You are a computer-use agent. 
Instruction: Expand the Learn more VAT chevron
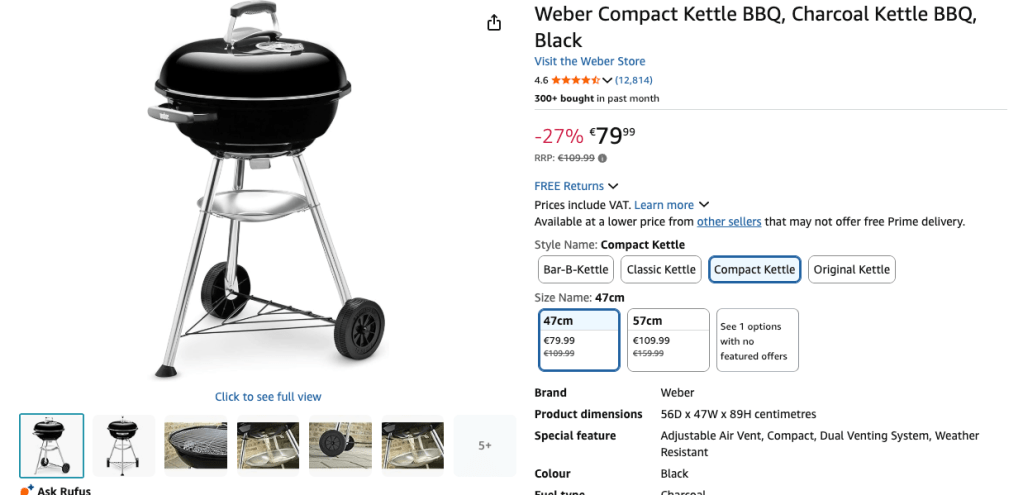704,205
